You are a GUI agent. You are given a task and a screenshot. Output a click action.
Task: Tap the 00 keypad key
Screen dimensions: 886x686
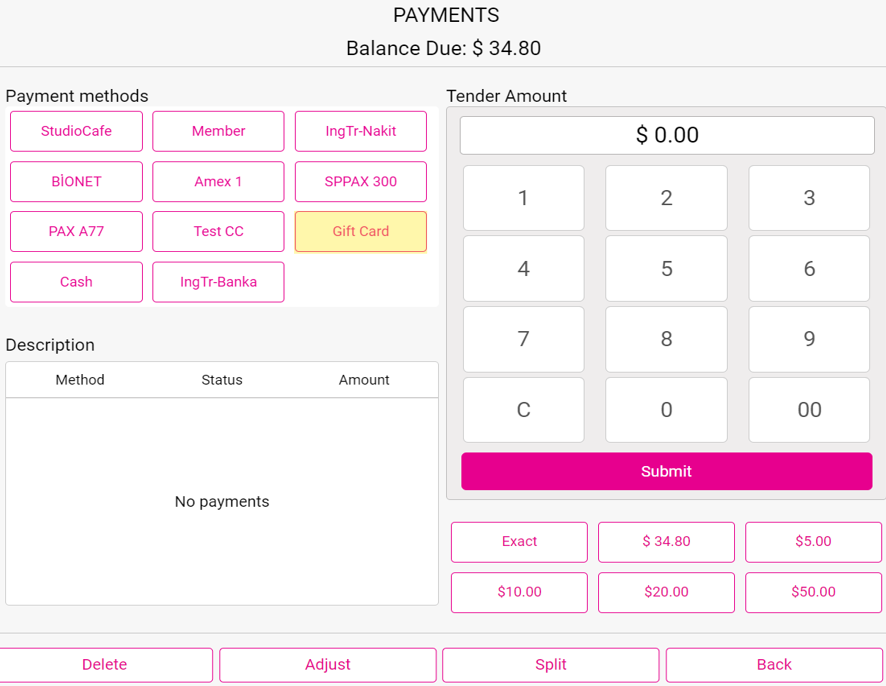coord(809,410)
